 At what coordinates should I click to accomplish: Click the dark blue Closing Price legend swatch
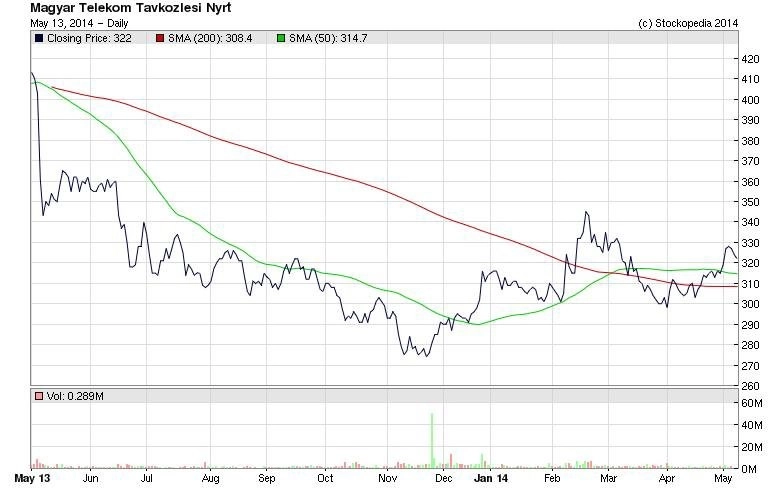(x=39, y=38)
